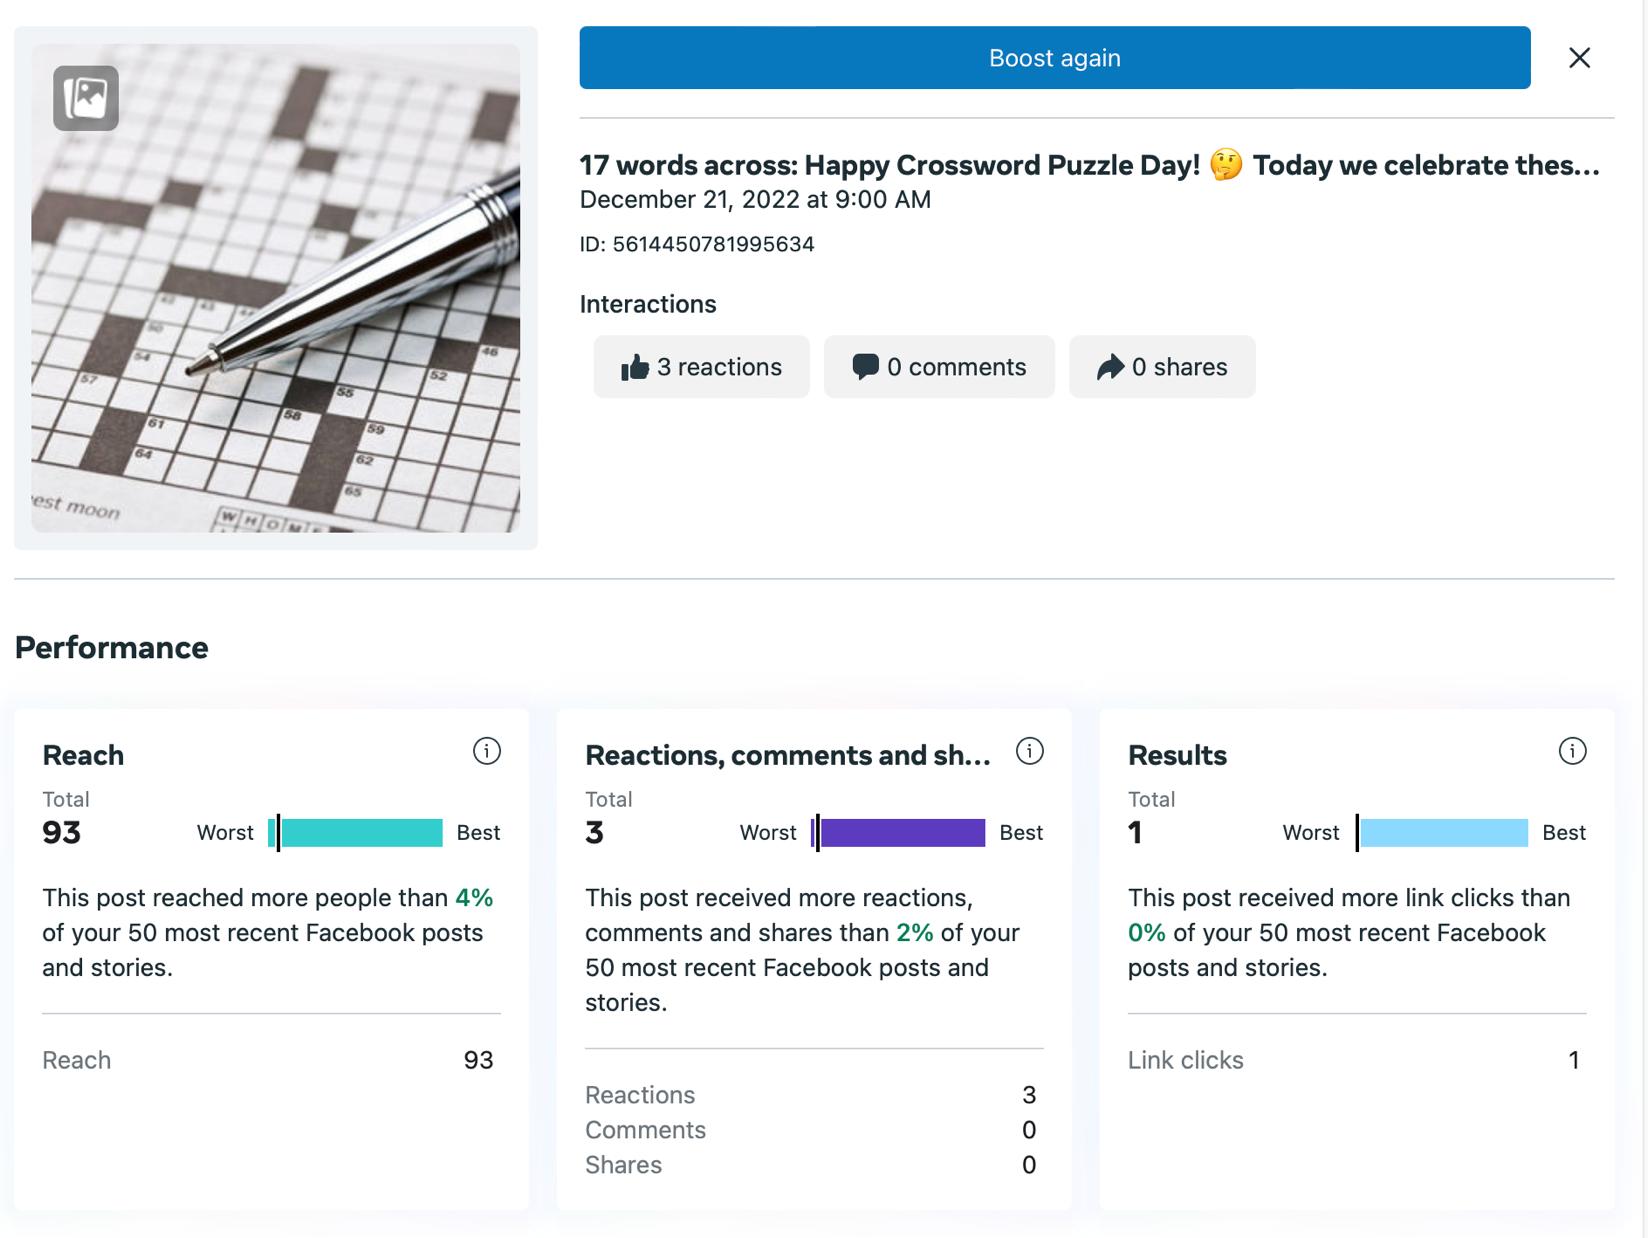Screen dimensions: 1648x1238
Task: Open the Results info icon
Action: [1572, 751]
